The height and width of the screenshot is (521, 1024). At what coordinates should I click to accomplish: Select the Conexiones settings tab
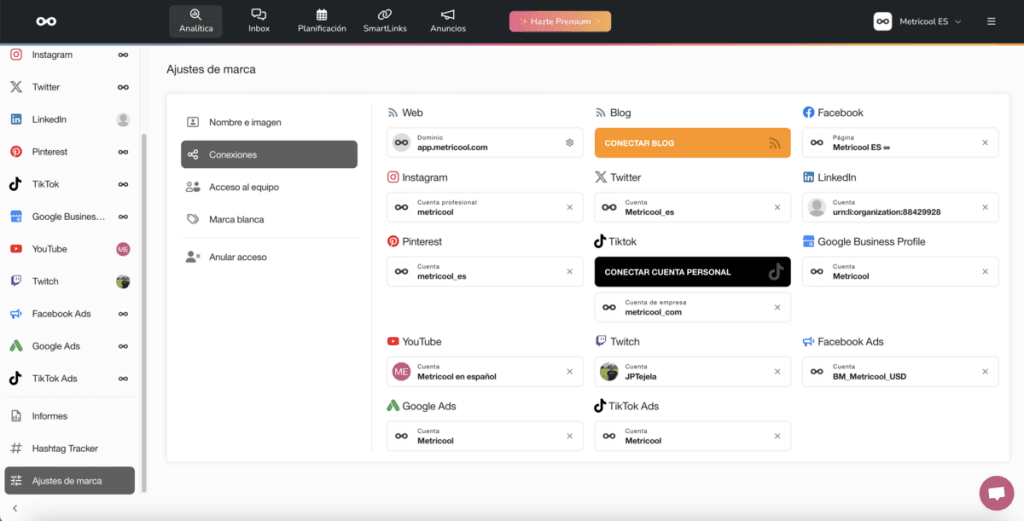coord(269,155)
